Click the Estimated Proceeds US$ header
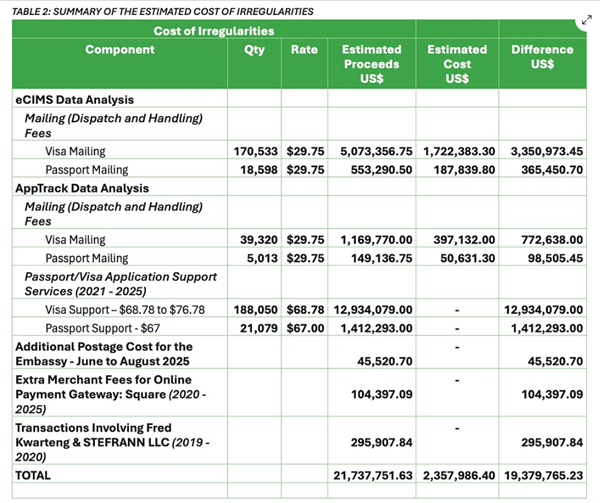 pyautogui.click(x=372, y=64)
